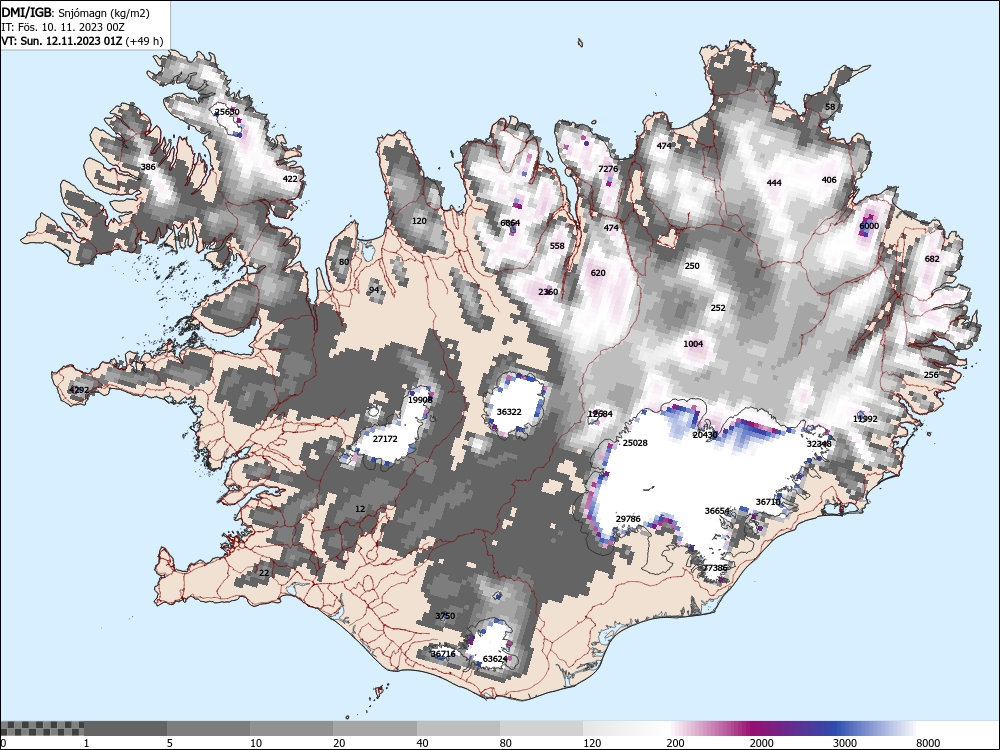
Task: Select the snow value 1004
Action: pyautogui.click(x=693, y=344)
